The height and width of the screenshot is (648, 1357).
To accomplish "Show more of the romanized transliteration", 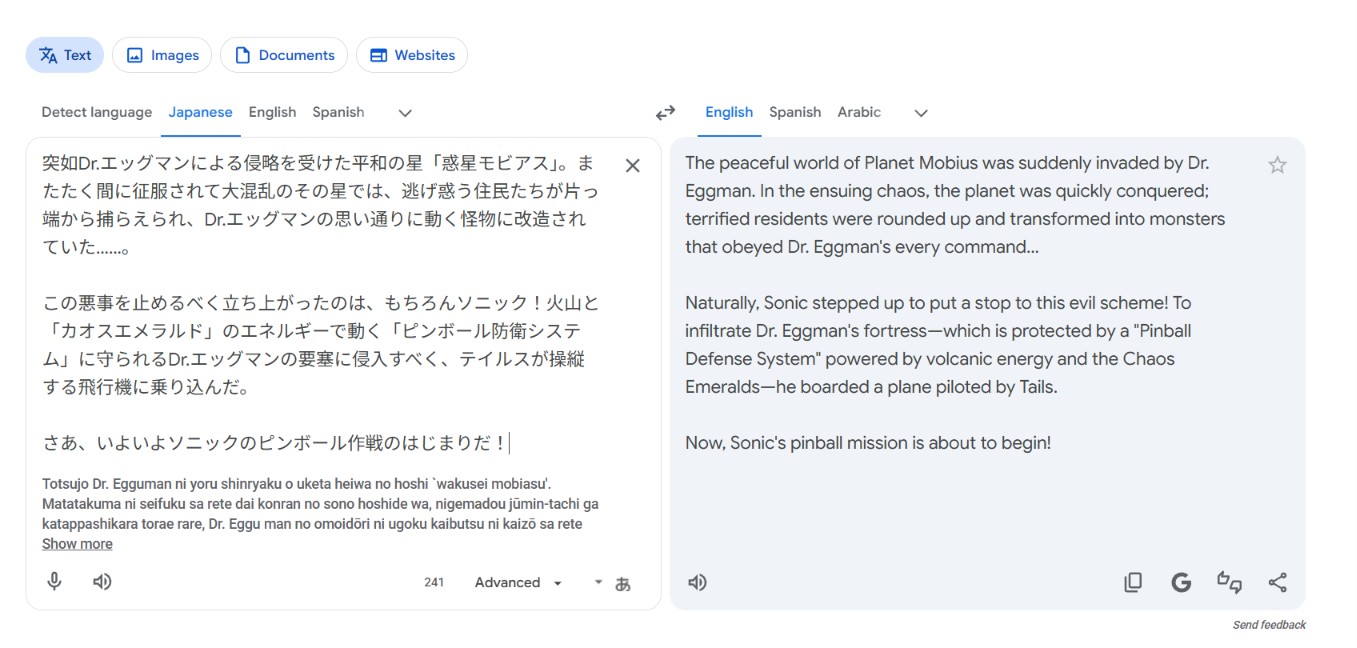I will pyautogui.click(x=77, y=544).
